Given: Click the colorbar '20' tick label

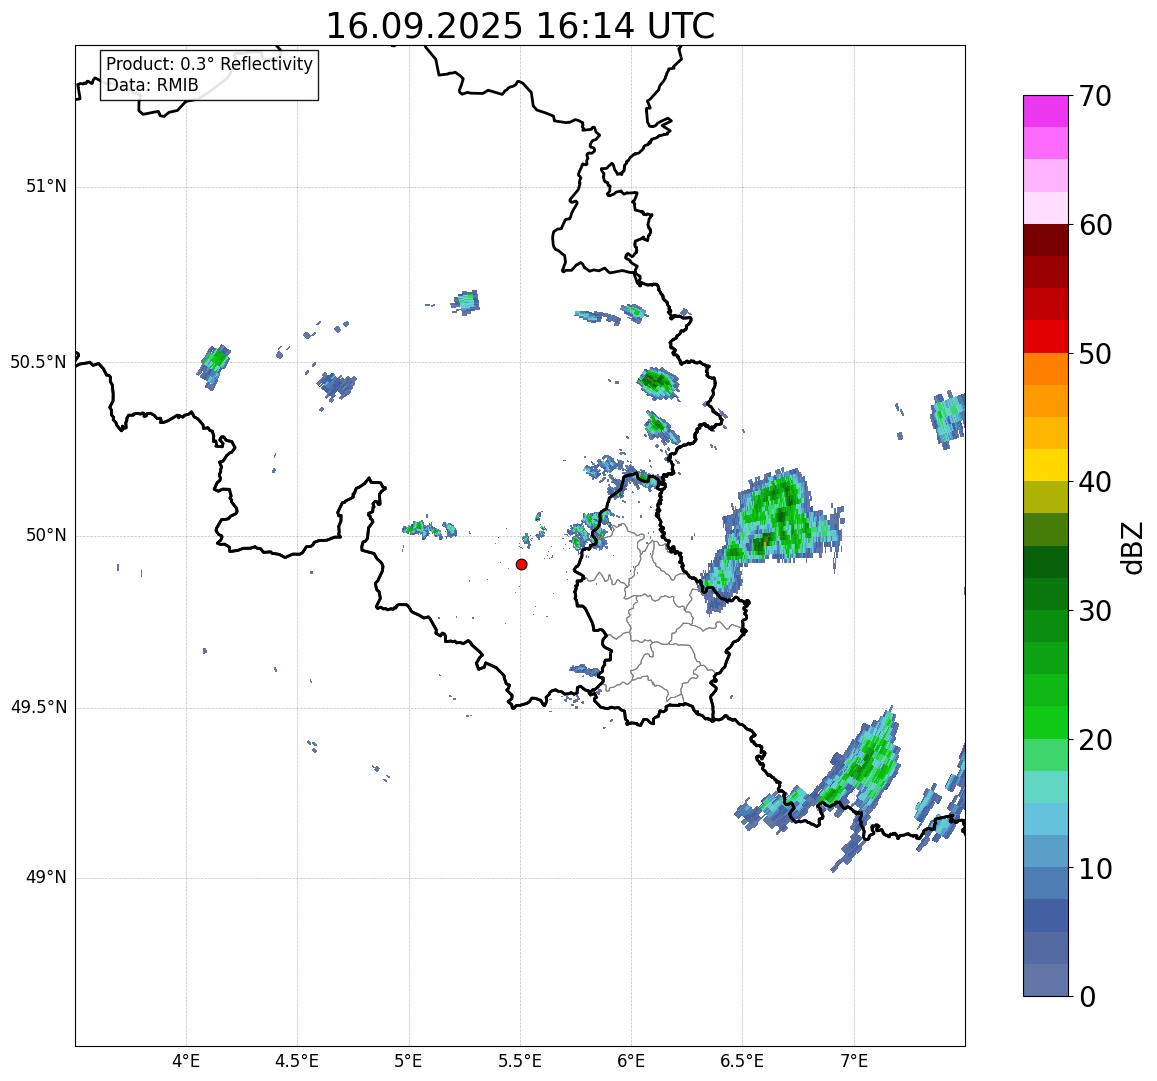Looking at the screenshot, I should tap(1095, 740).
